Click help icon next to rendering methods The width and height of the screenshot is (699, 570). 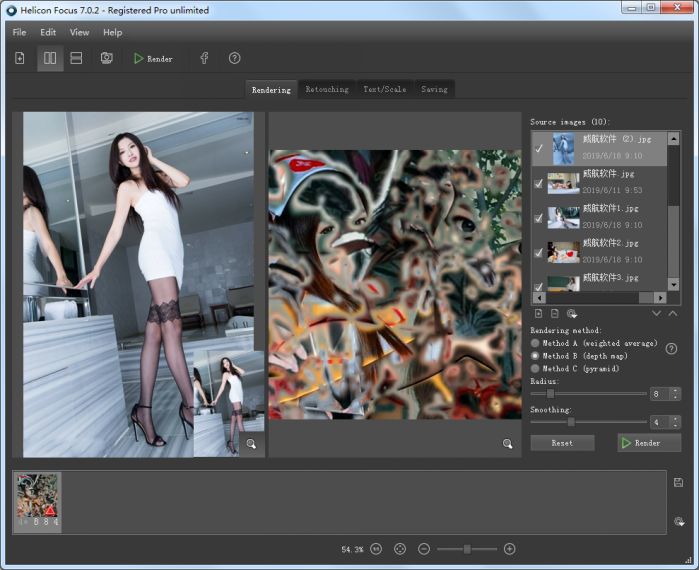coord(671,349)
